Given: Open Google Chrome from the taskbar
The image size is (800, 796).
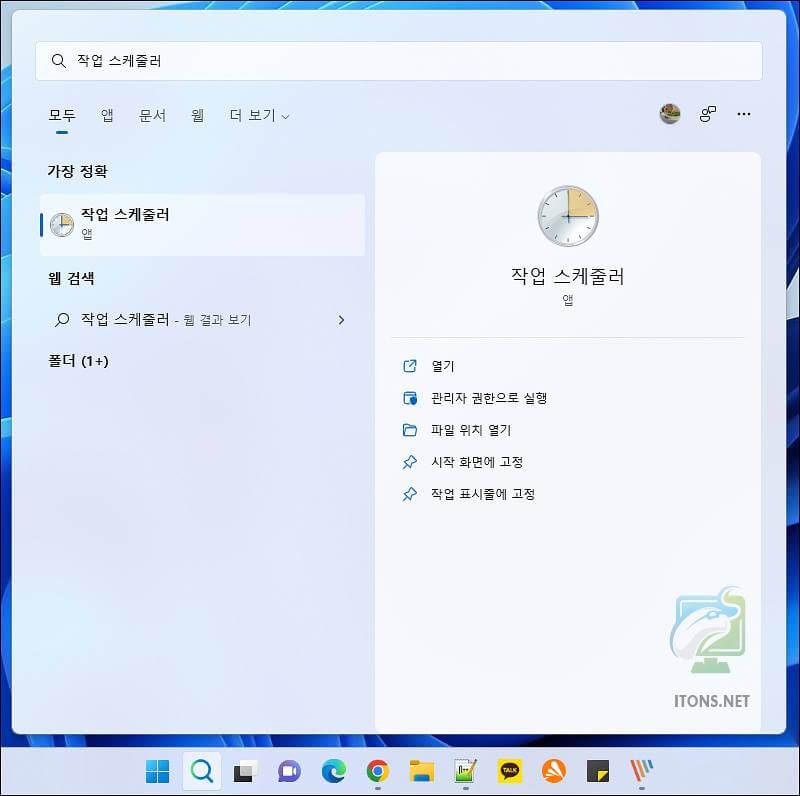Looking at the screenshot, I should coord(378,770).
